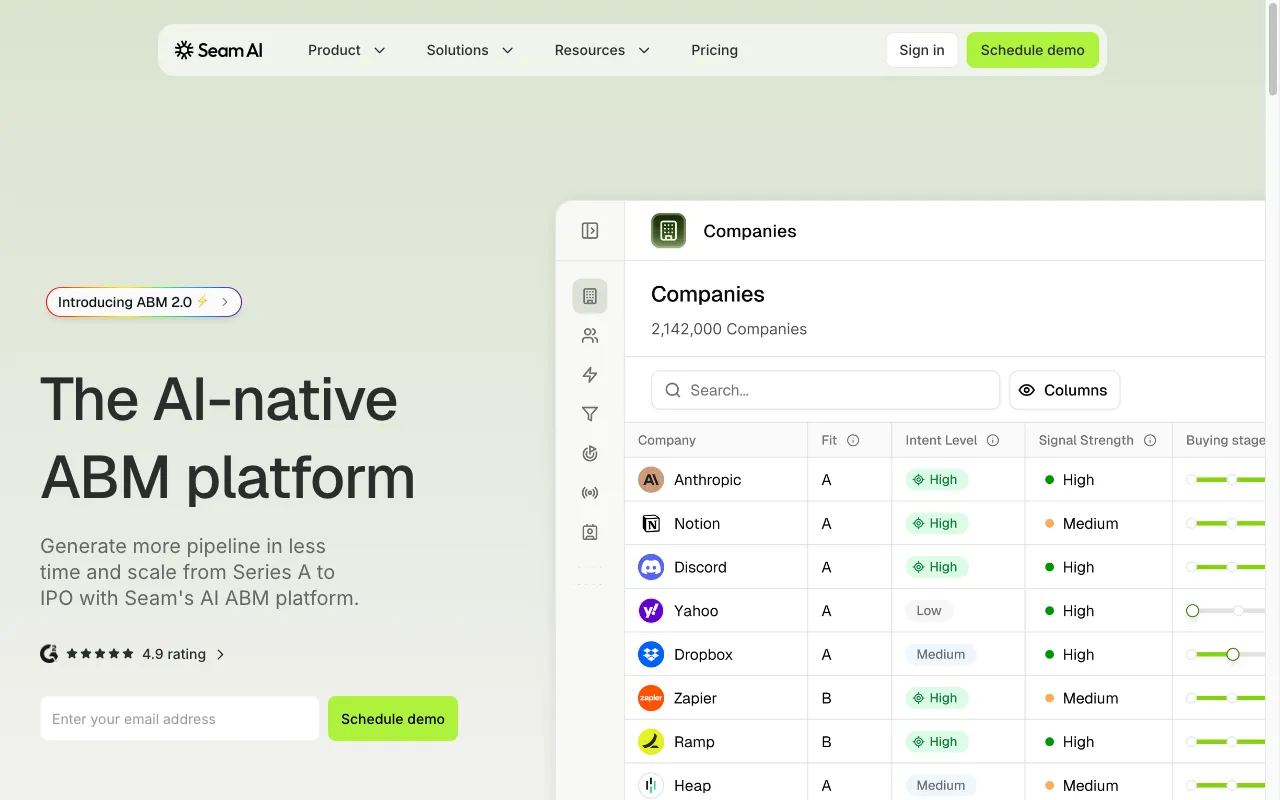Screen dimensions: 1280x800
Task: Adjust the Anthropic buying stage slider
Action: click(x=1226, y=480)
